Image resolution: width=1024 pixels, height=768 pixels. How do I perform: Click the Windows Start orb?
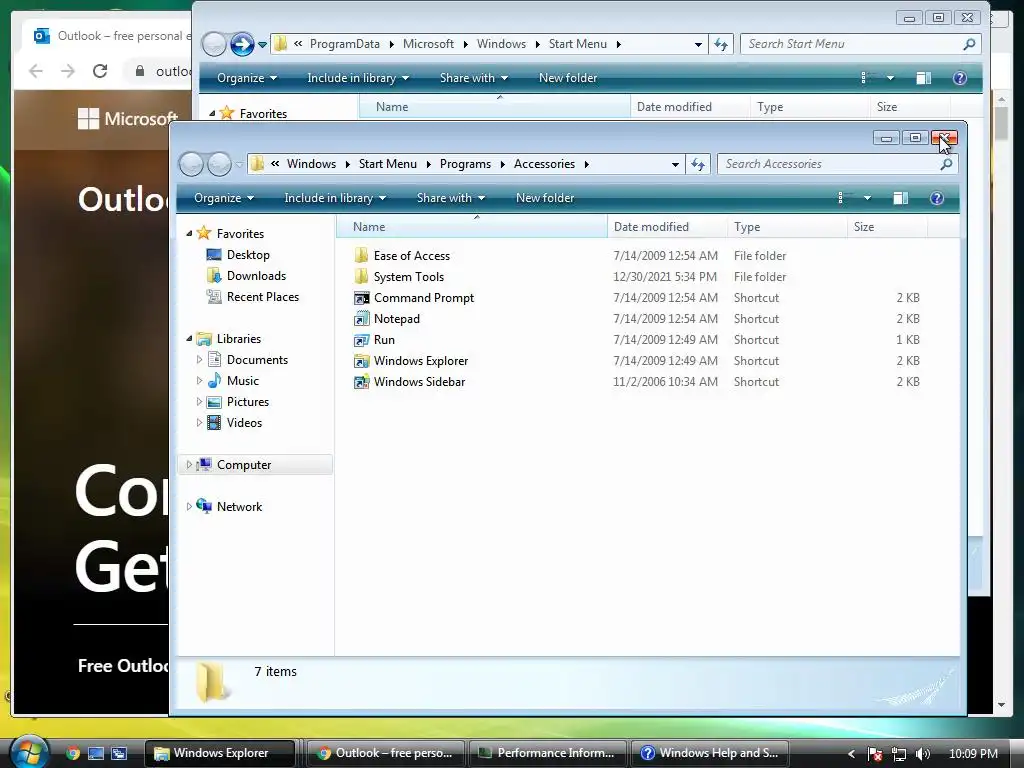(29, 752)
